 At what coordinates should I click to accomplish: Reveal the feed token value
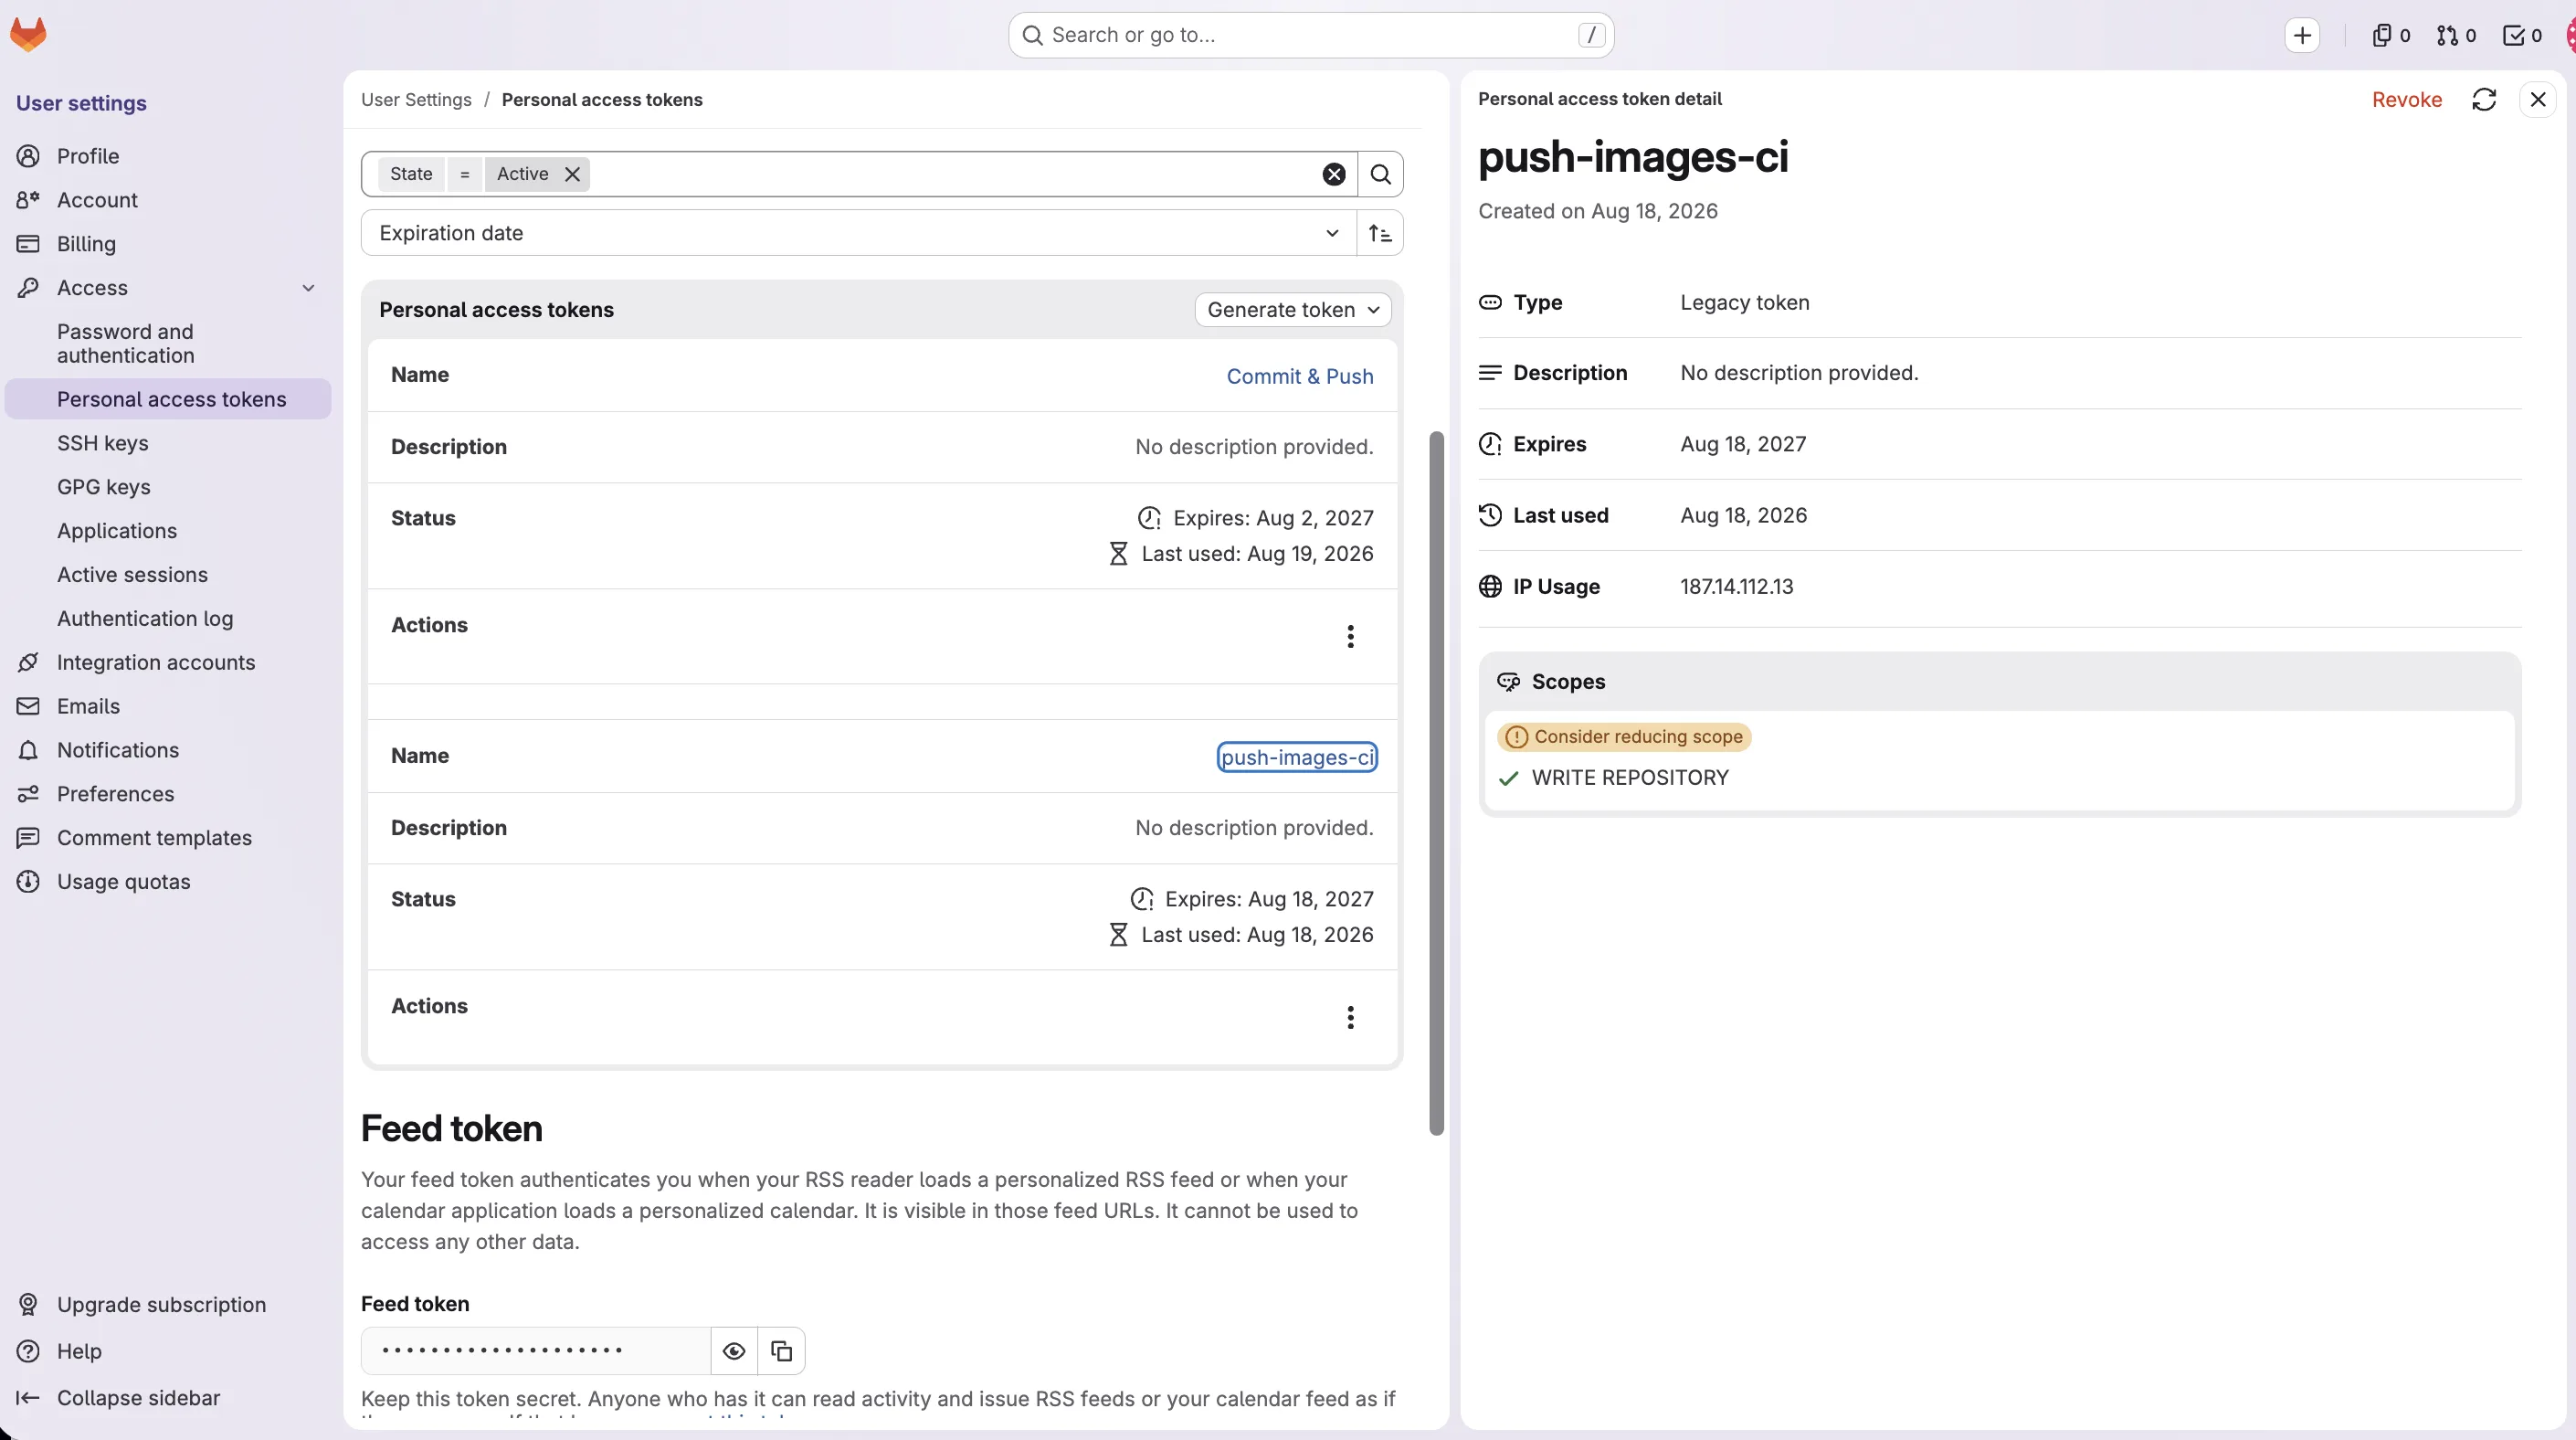[x=734, y=1351]
